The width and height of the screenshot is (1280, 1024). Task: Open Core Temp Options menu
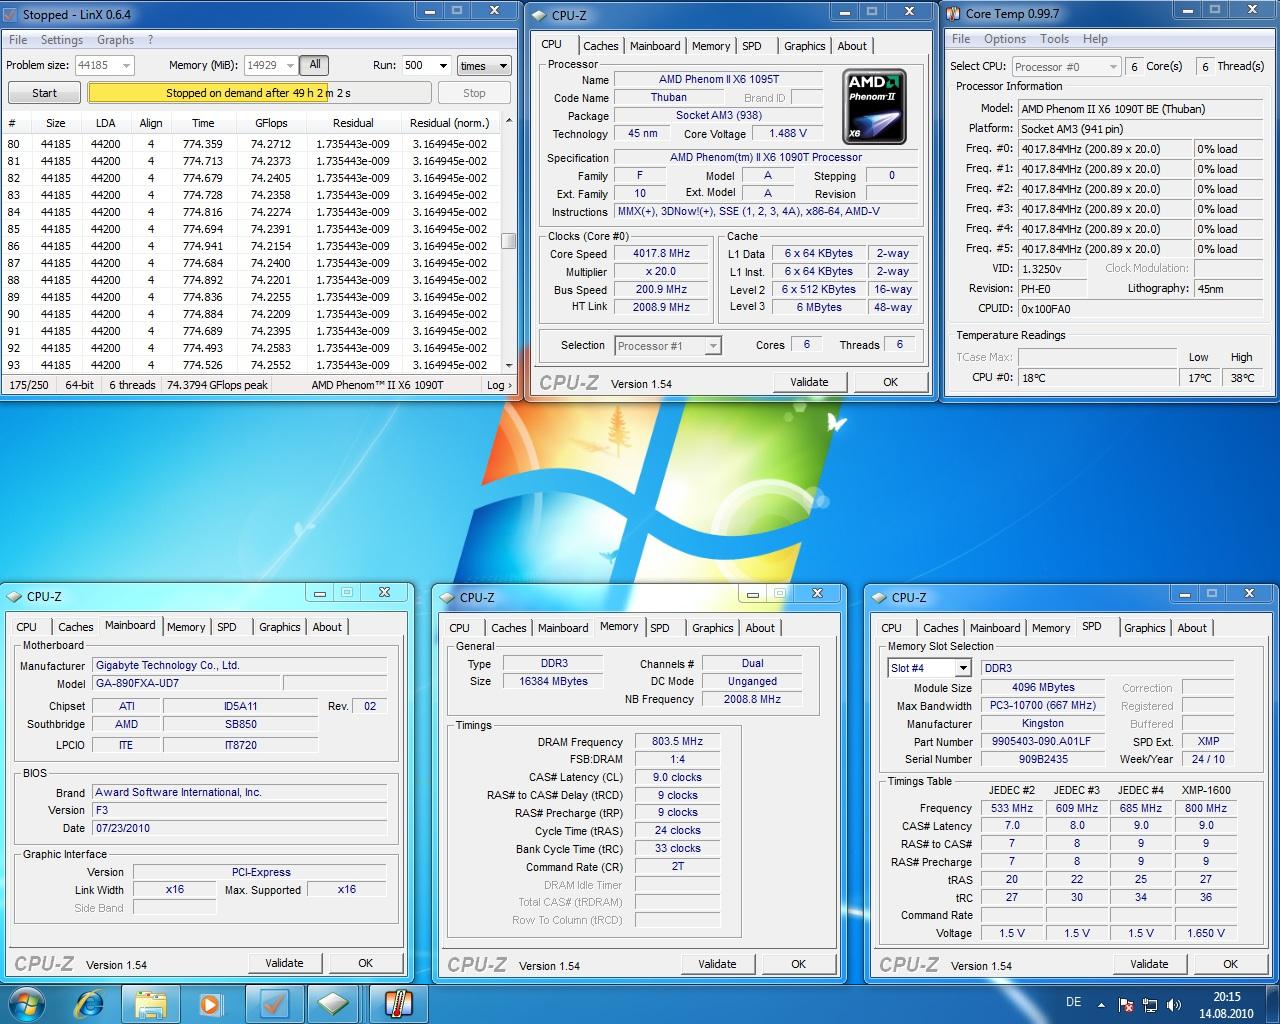[1005, 39]
